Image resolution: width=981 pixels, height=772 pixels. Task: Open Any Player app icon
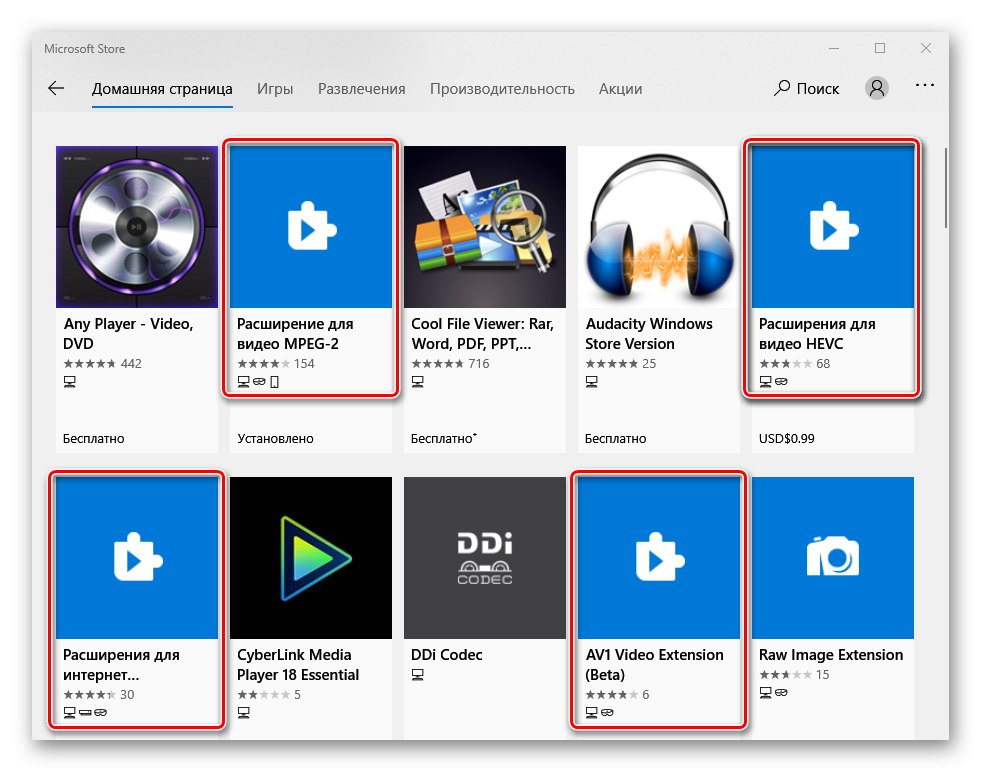[x=137, y=227]
